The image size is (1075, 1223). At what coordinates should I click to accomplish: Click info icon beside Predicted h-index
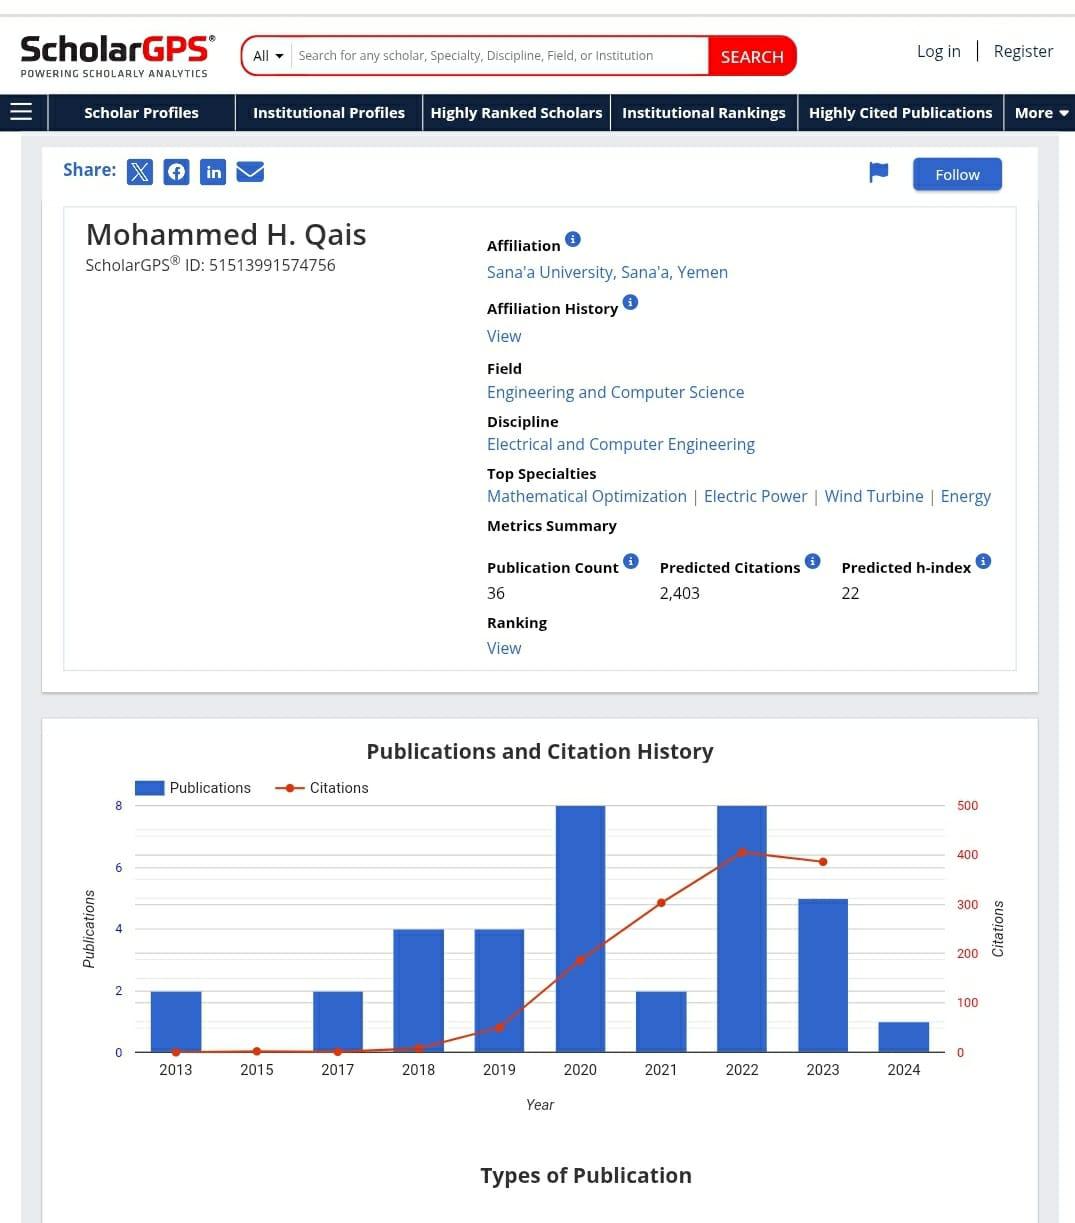(983, 561)
